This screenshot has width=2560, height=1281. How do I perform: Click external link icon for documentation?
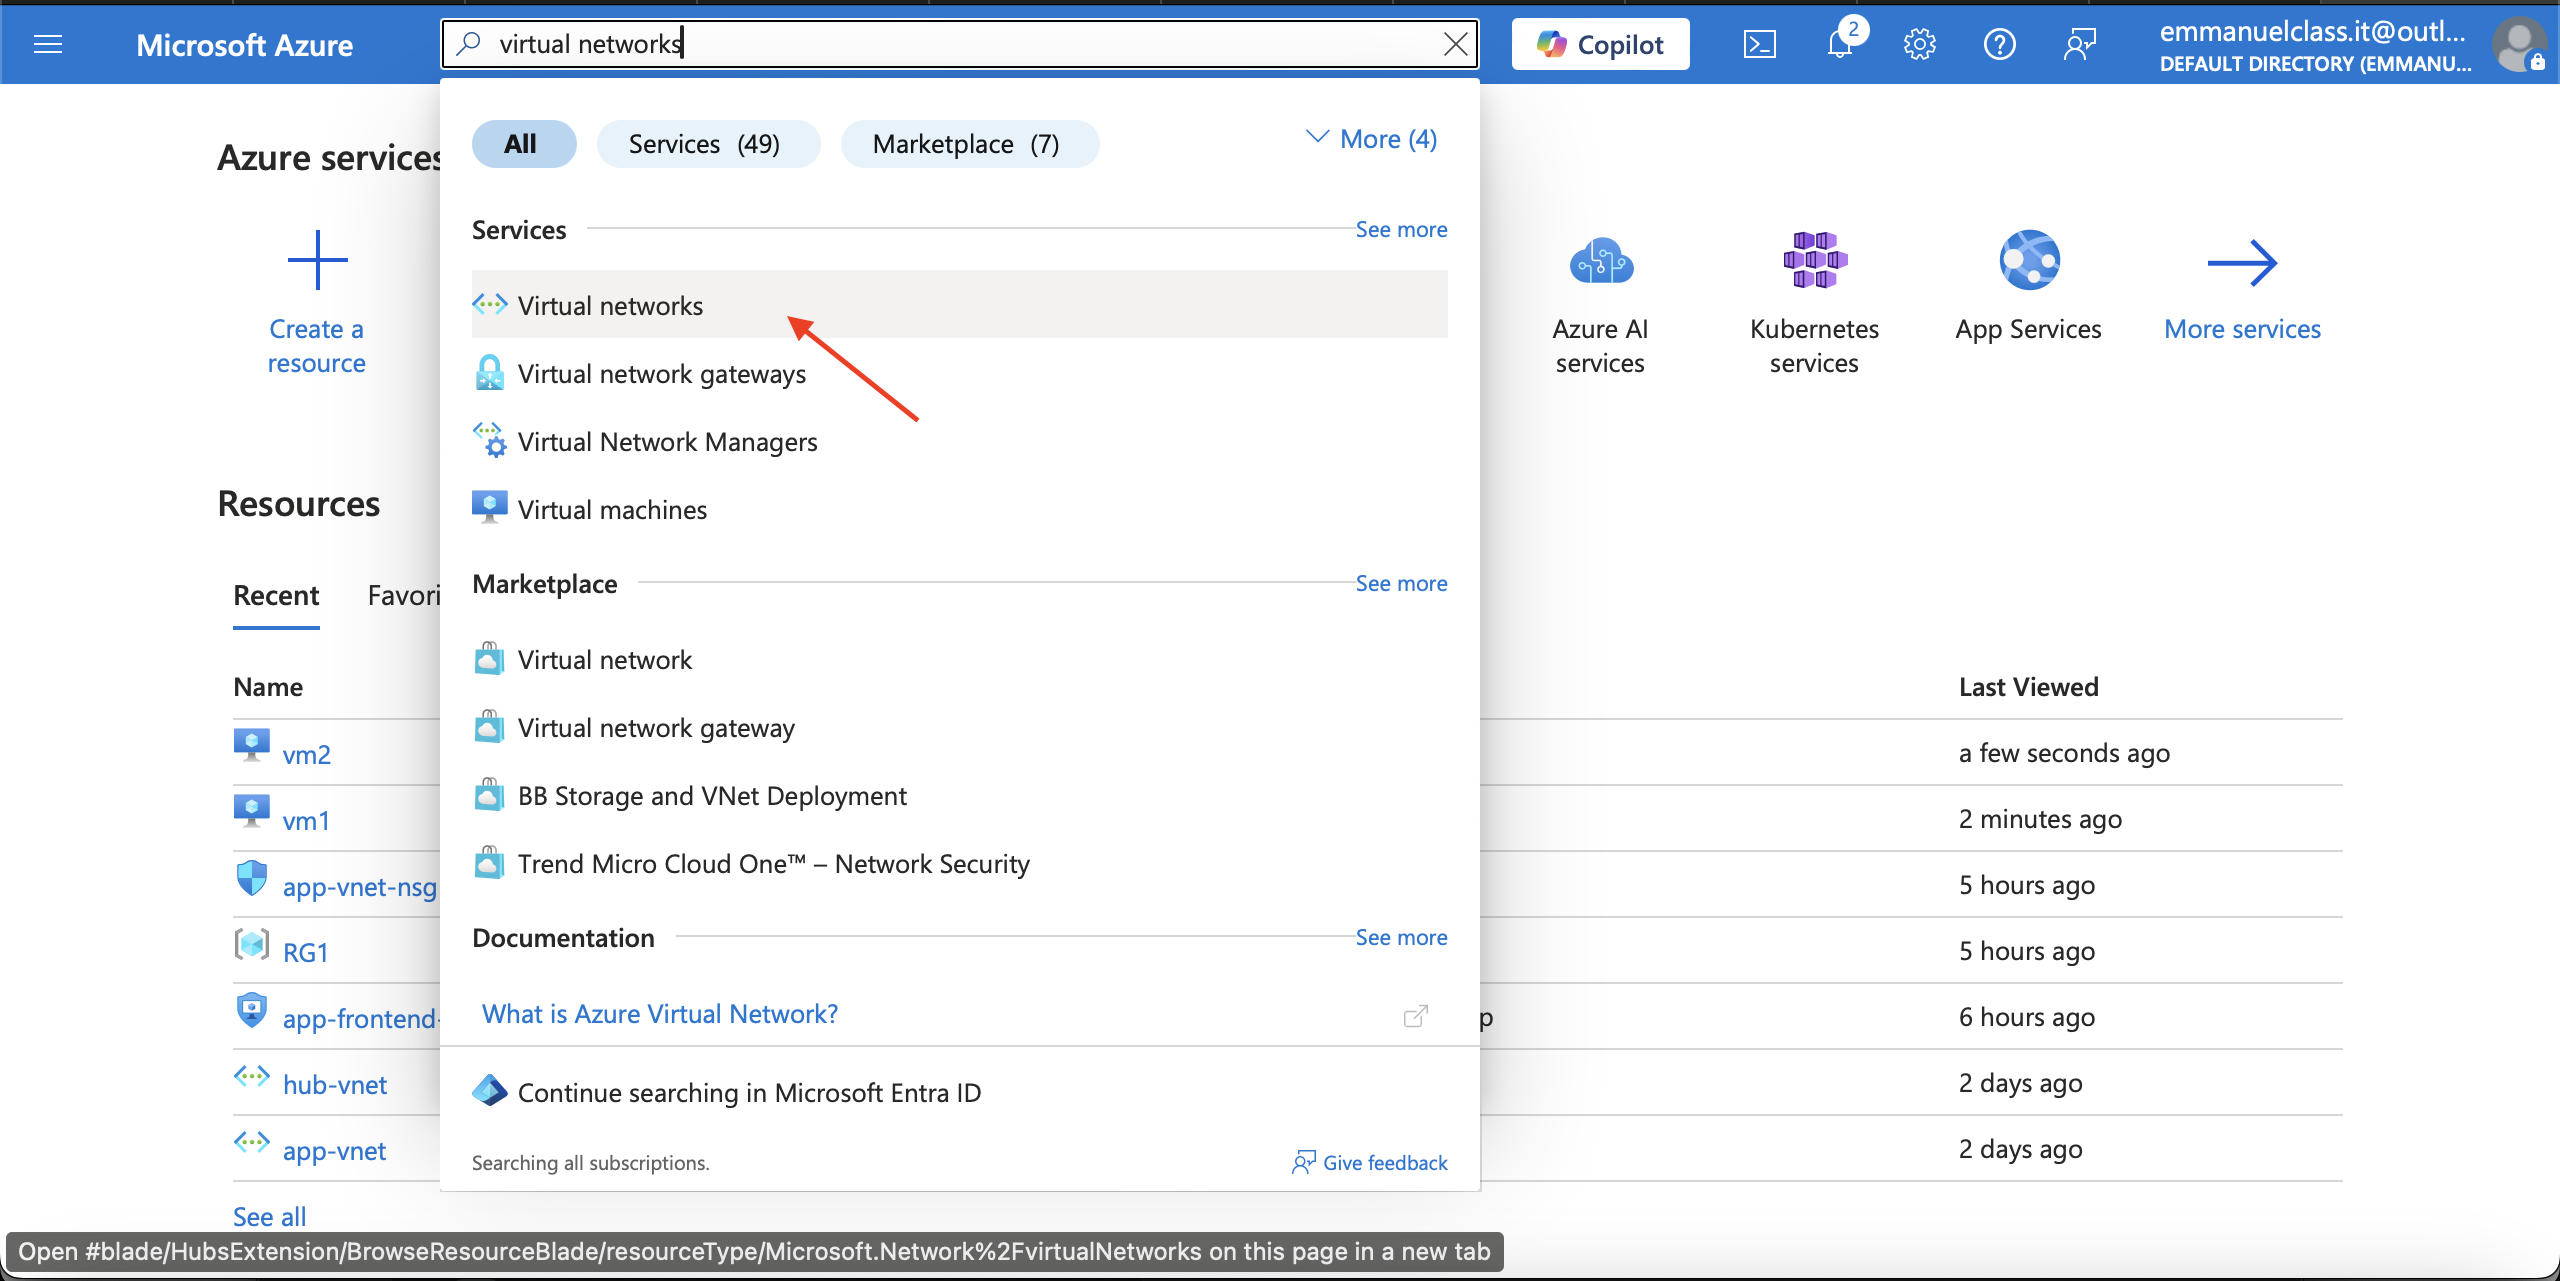tap(1415, 1016)
